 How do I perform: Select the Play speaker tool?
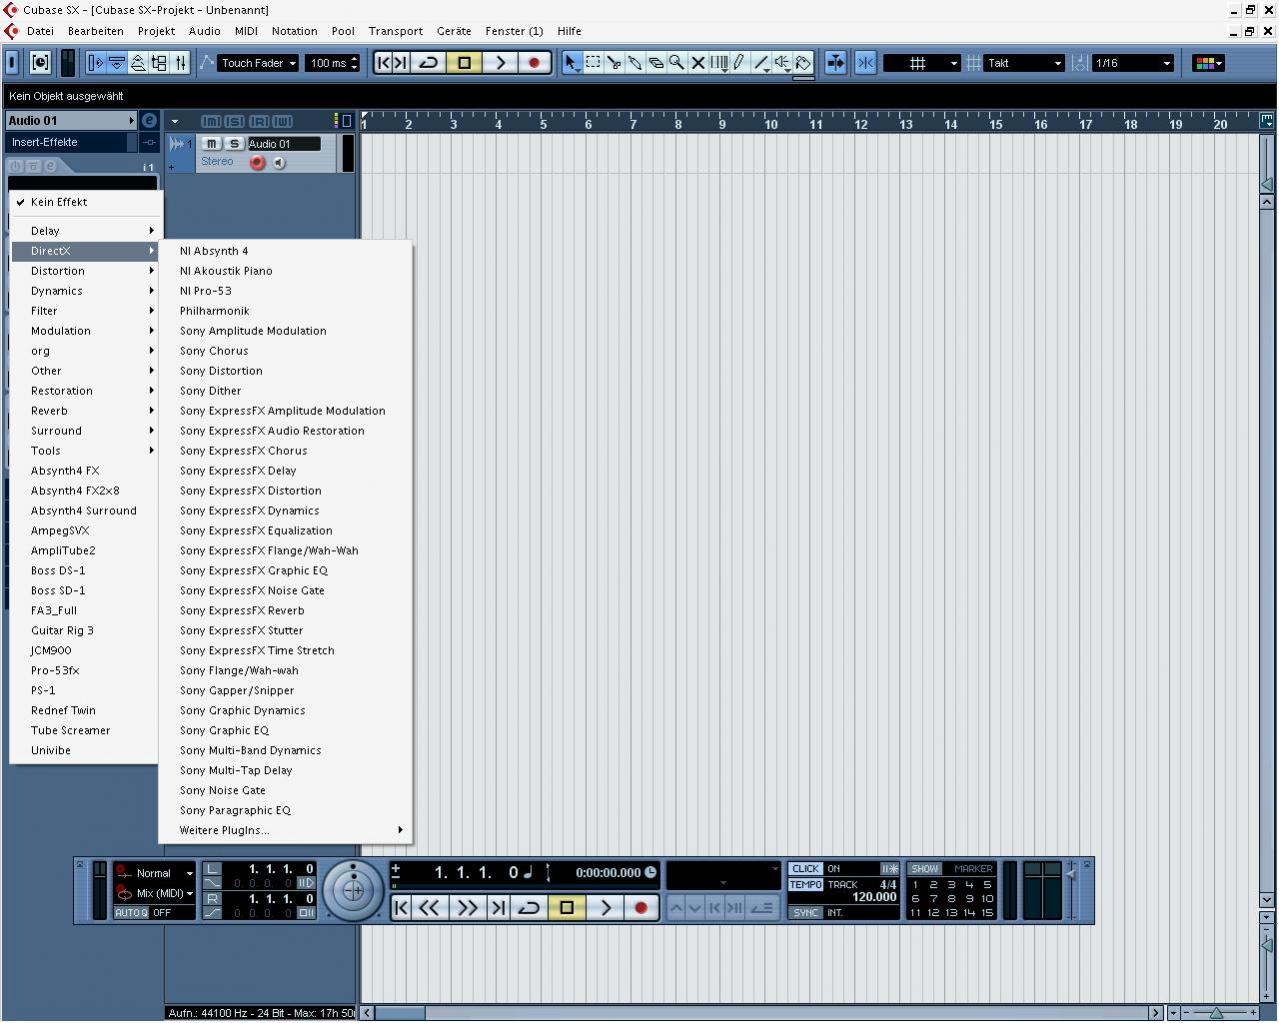pyautogui.click(x=782, y=63)
